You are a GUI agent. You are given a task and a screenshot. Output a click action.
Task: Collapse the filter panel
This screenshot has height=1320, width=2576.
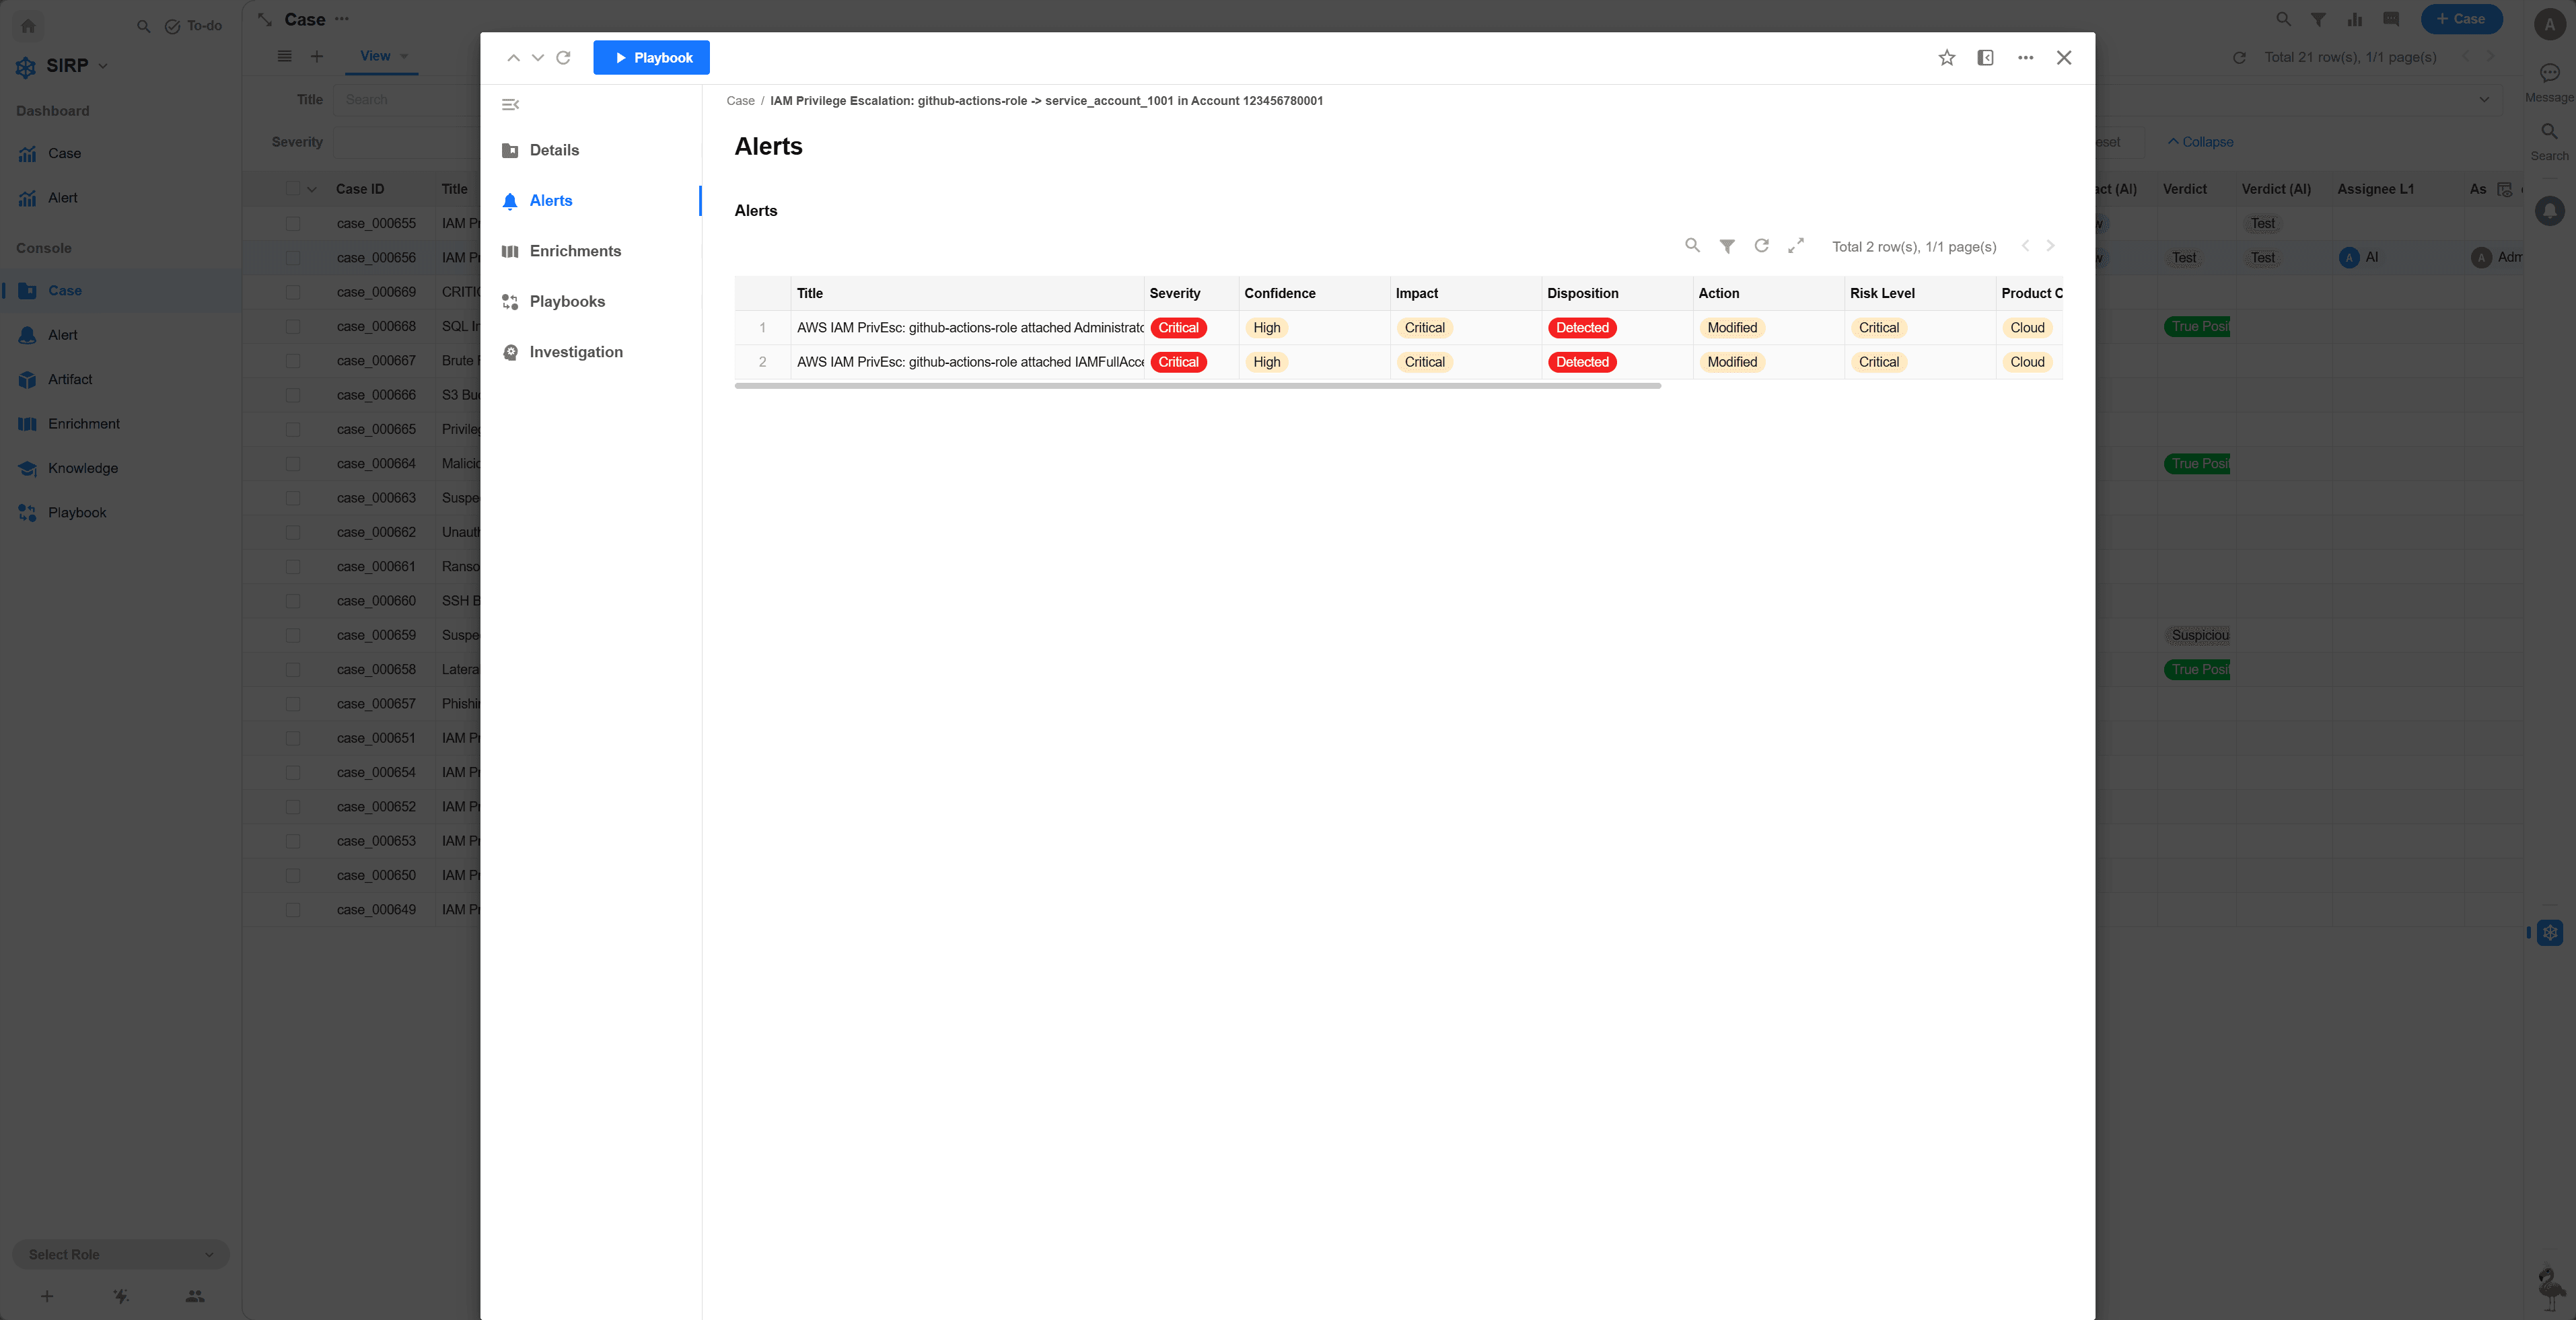(2200, 142)
